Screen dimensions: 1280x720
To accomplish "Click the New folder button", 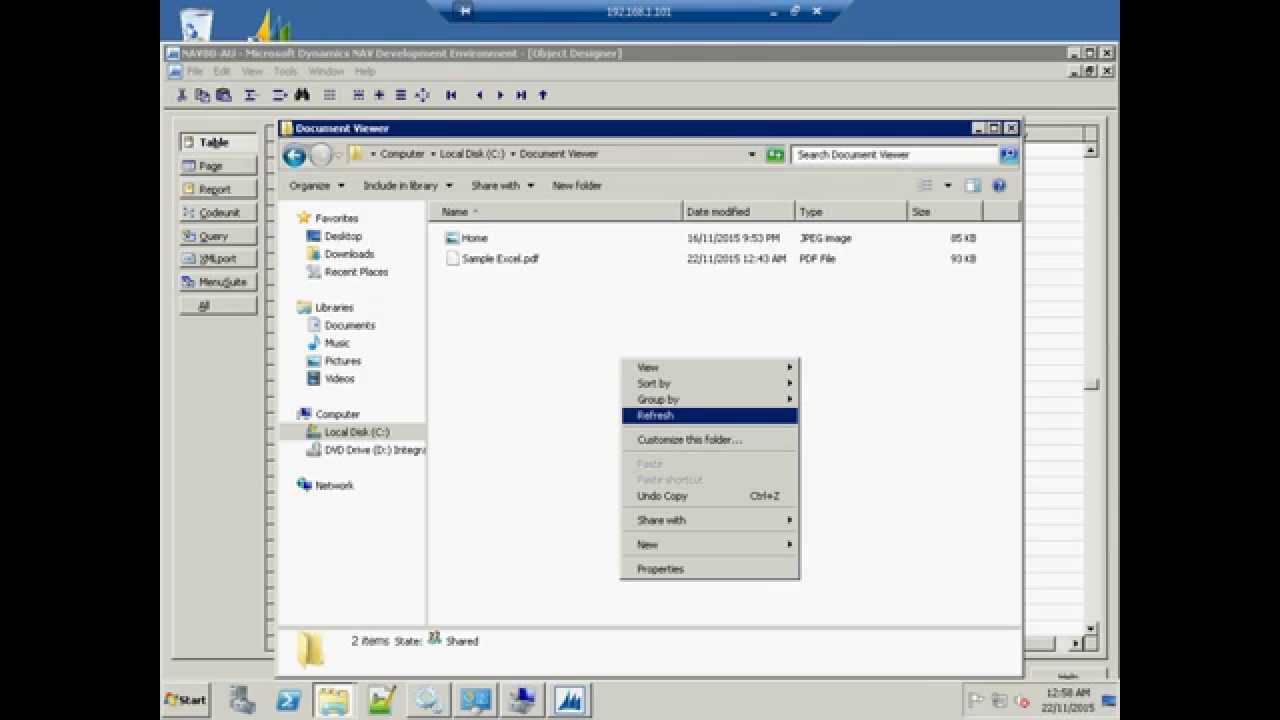I will (577, 186).
